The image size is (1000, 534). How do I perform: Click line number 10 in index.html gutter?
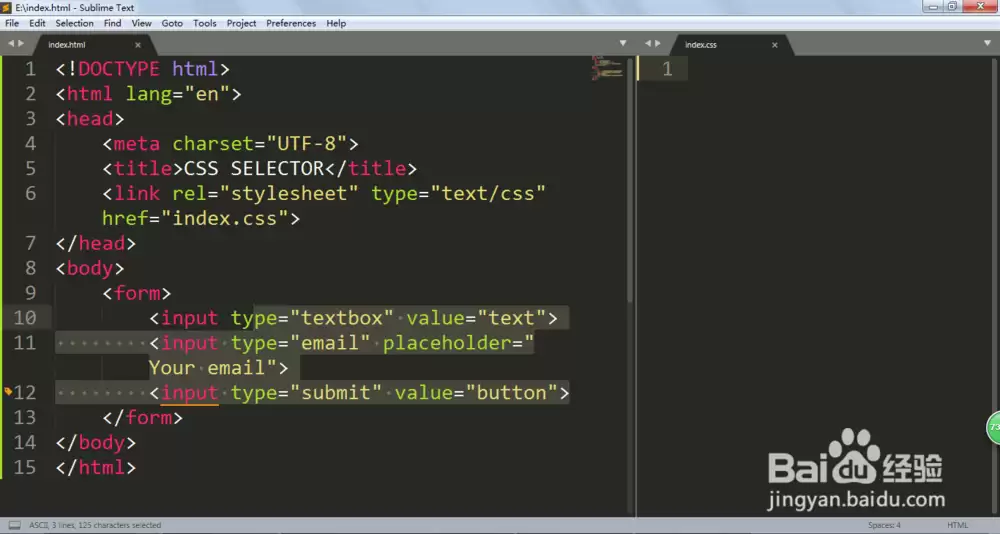click(x=25, y=318)
